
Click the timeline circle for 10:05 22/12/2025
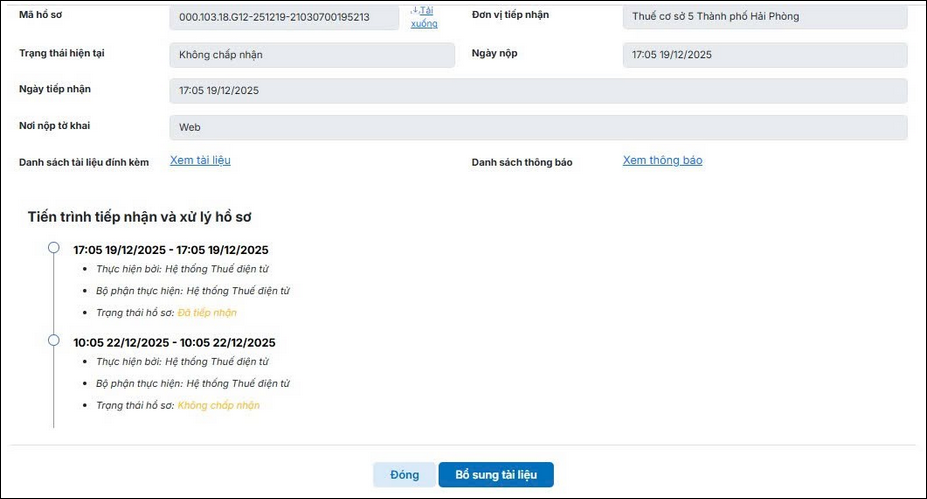coord(54,341)
